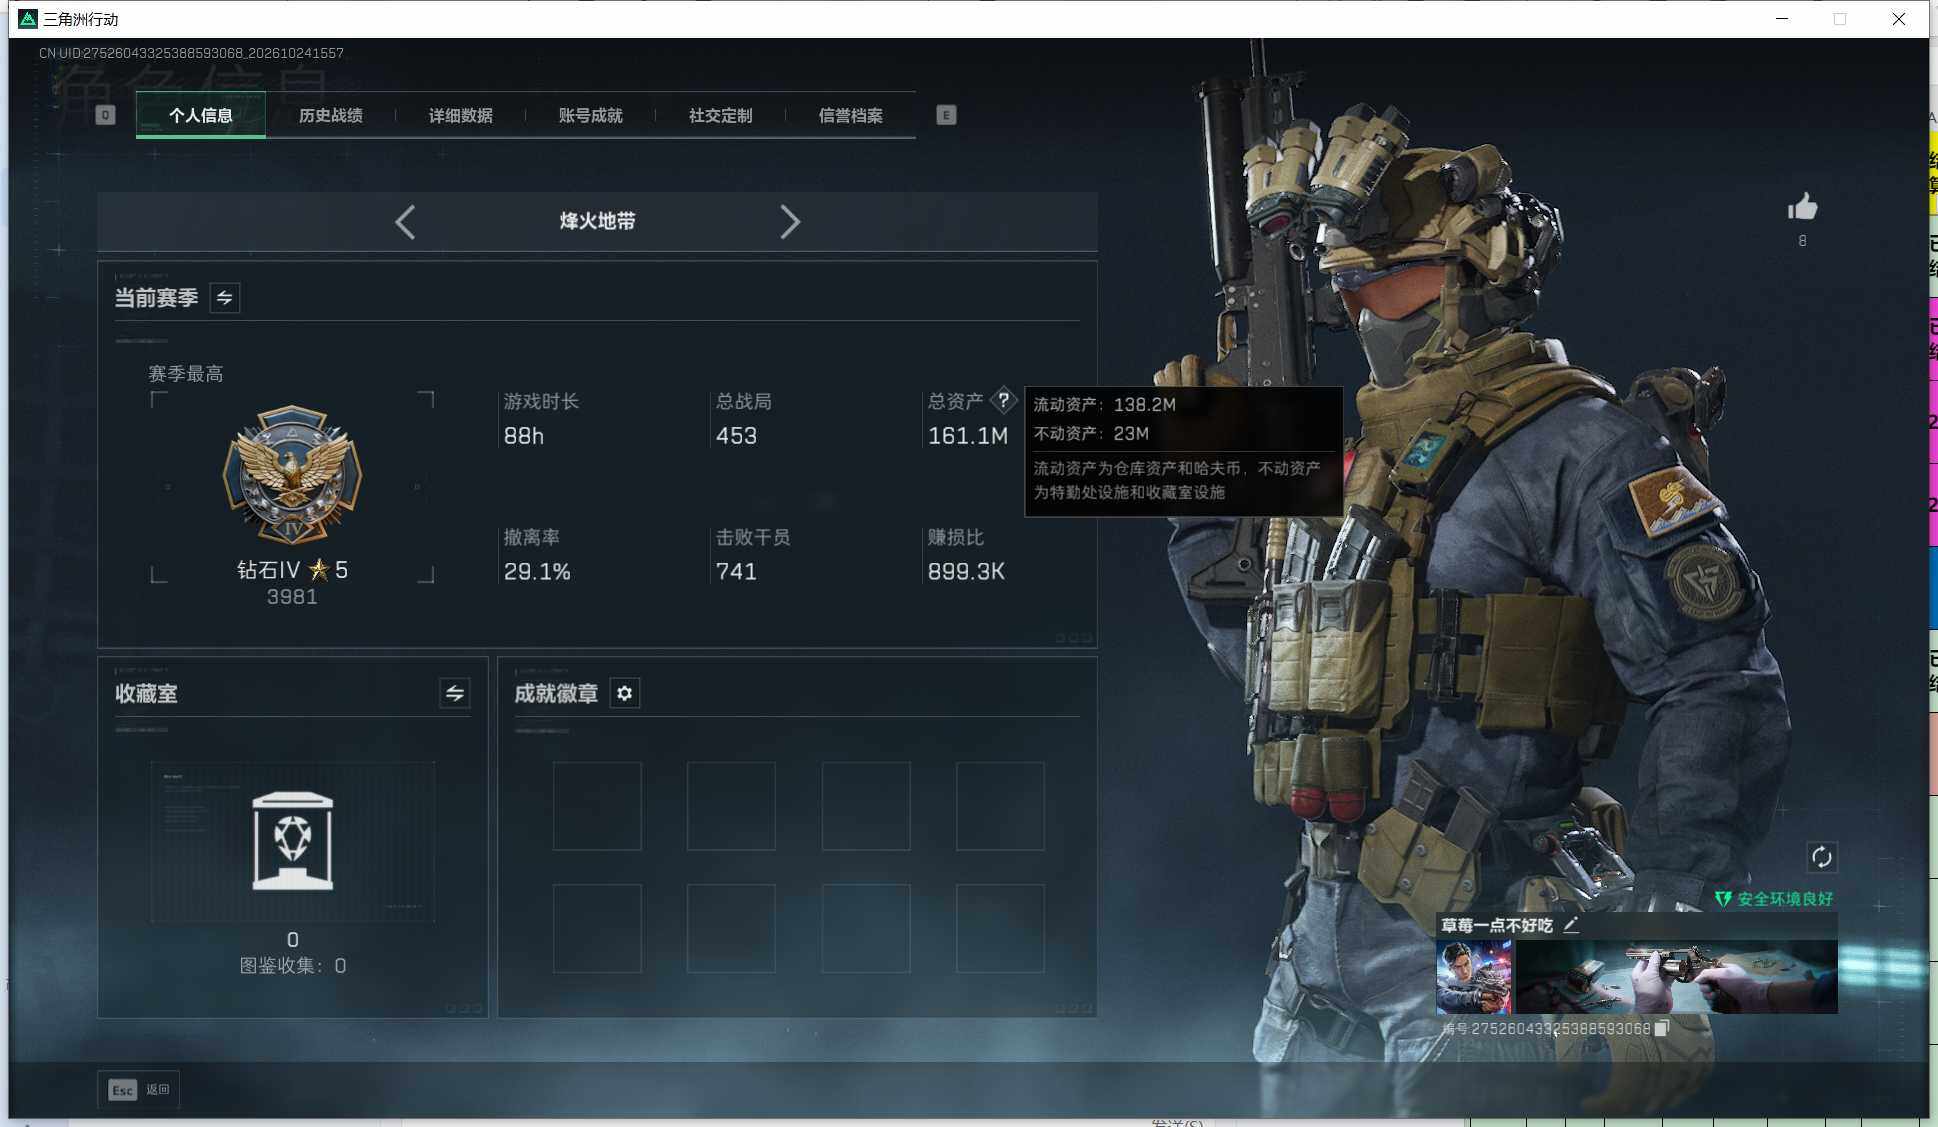
Task: Select the first empty achievement badge slot
Action: [597, 806]
